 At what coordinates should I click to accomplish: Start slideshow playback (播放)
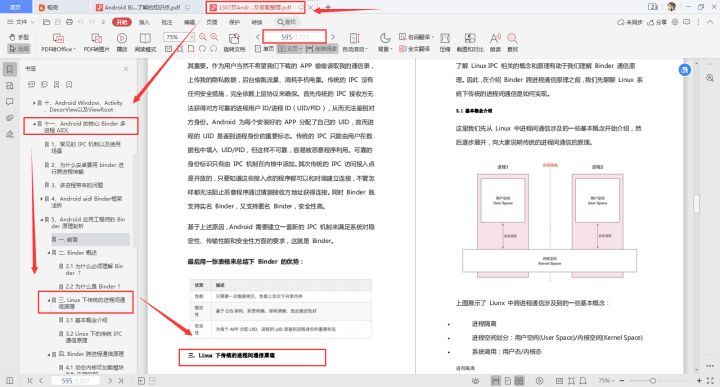tap(122, 42)
